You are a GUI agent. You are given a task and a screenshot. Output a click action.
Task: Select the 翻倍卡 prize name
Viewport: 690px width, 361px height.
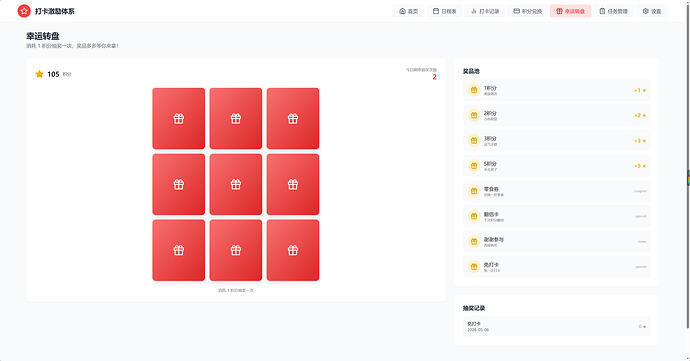pyautogui.click(x=491, y=214)
